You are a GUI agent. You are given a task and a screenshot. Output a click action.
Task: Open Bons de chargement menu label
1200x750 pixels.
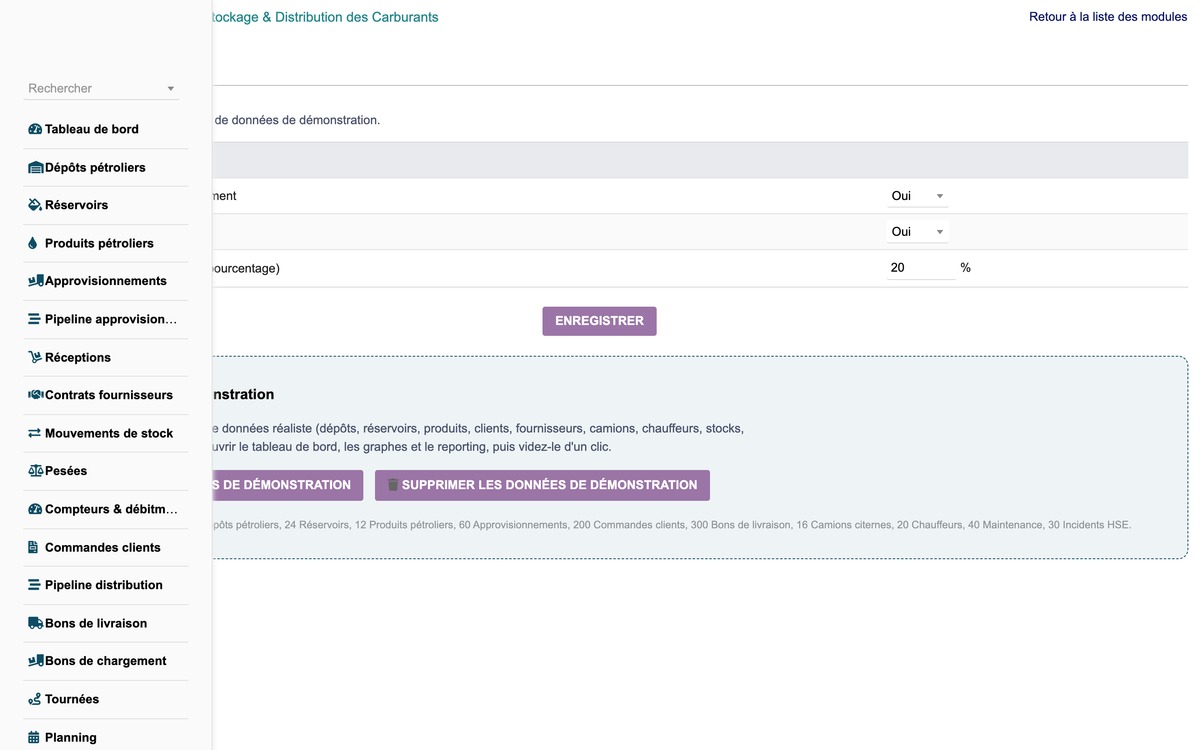click(x=106, y=661)
